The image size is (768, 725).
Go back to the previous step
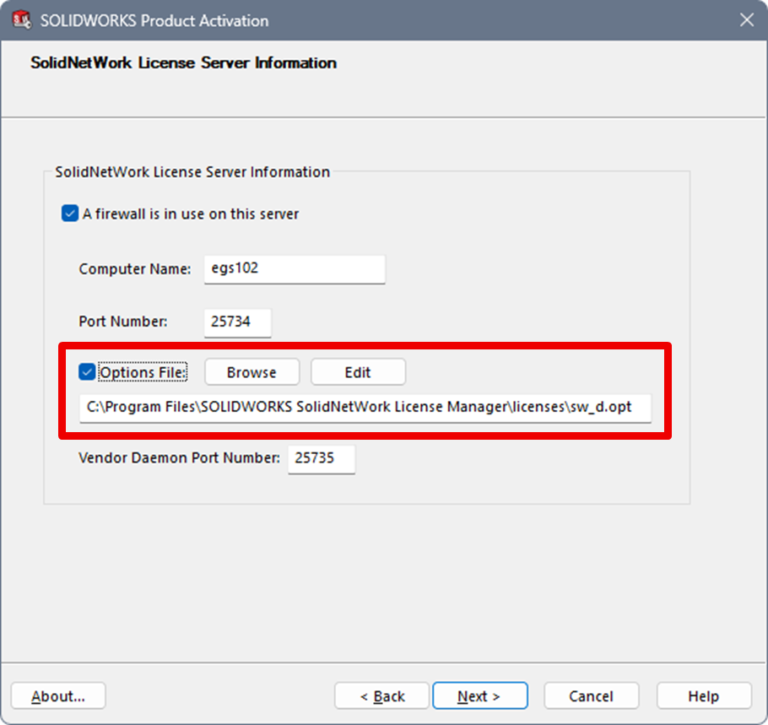382,696
